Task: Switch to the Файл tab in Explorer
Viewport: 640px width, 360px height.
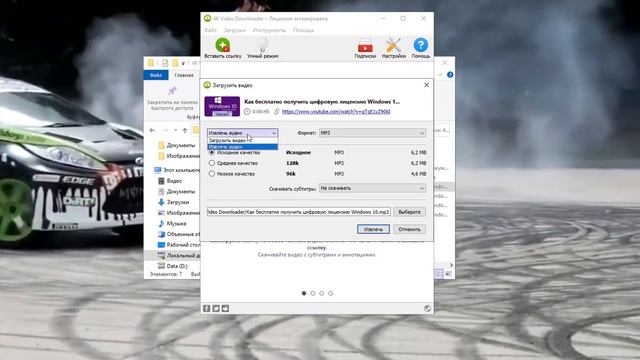Action: pyautogui.click(x=156, y=75)
